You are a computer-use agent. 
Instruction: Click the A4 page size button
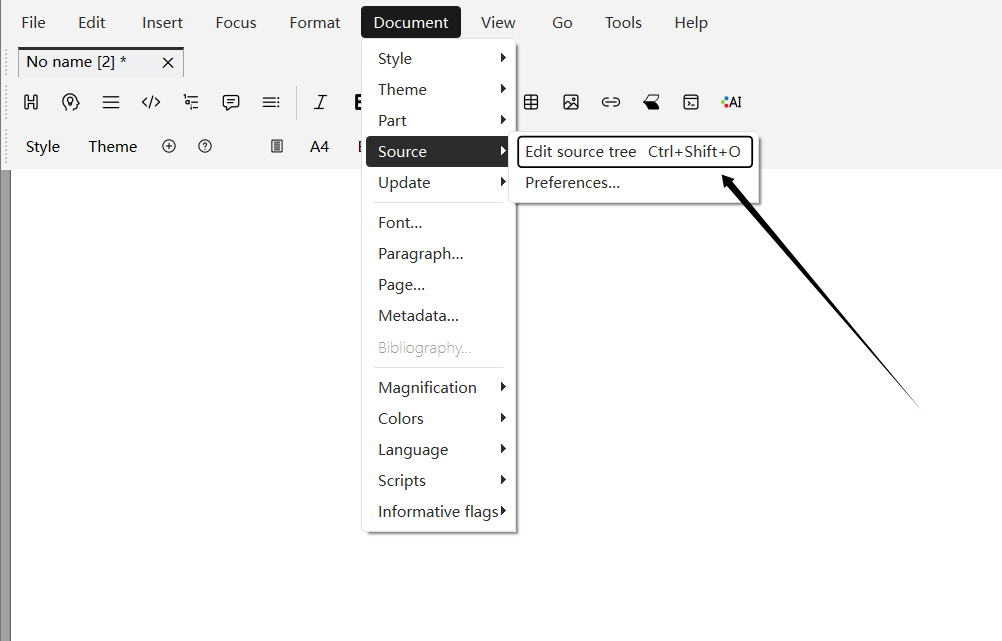click(x=319, y=146)
